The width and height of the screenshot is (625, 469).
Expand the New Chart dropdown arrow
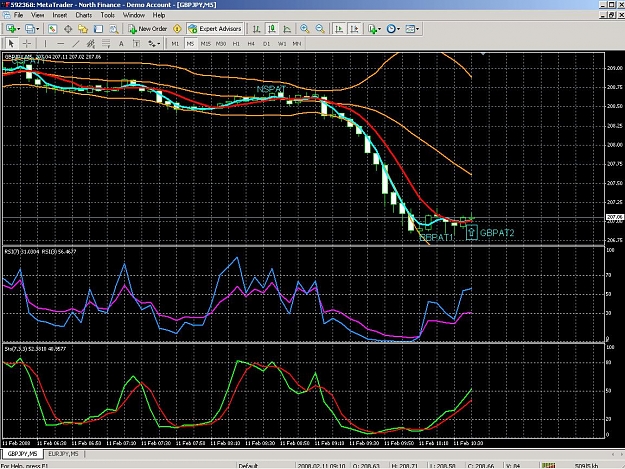click(x=18, y=29)
